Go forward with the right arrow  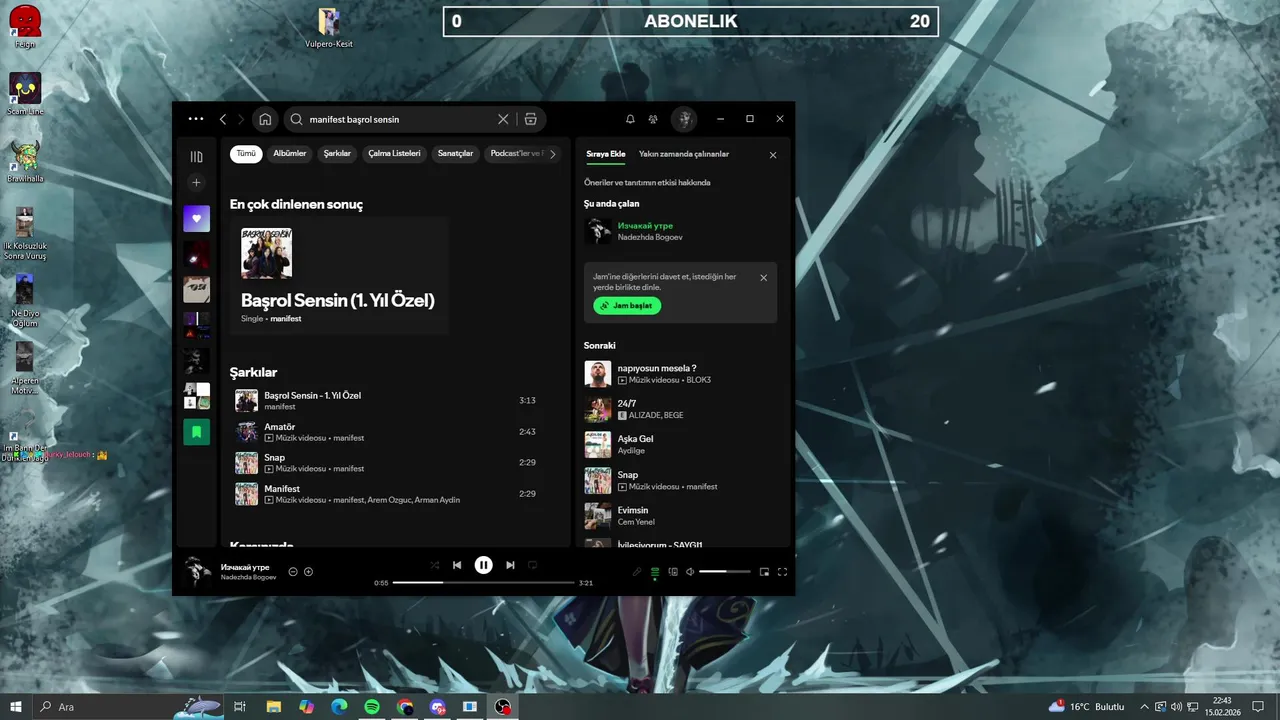tap(241, 119)
